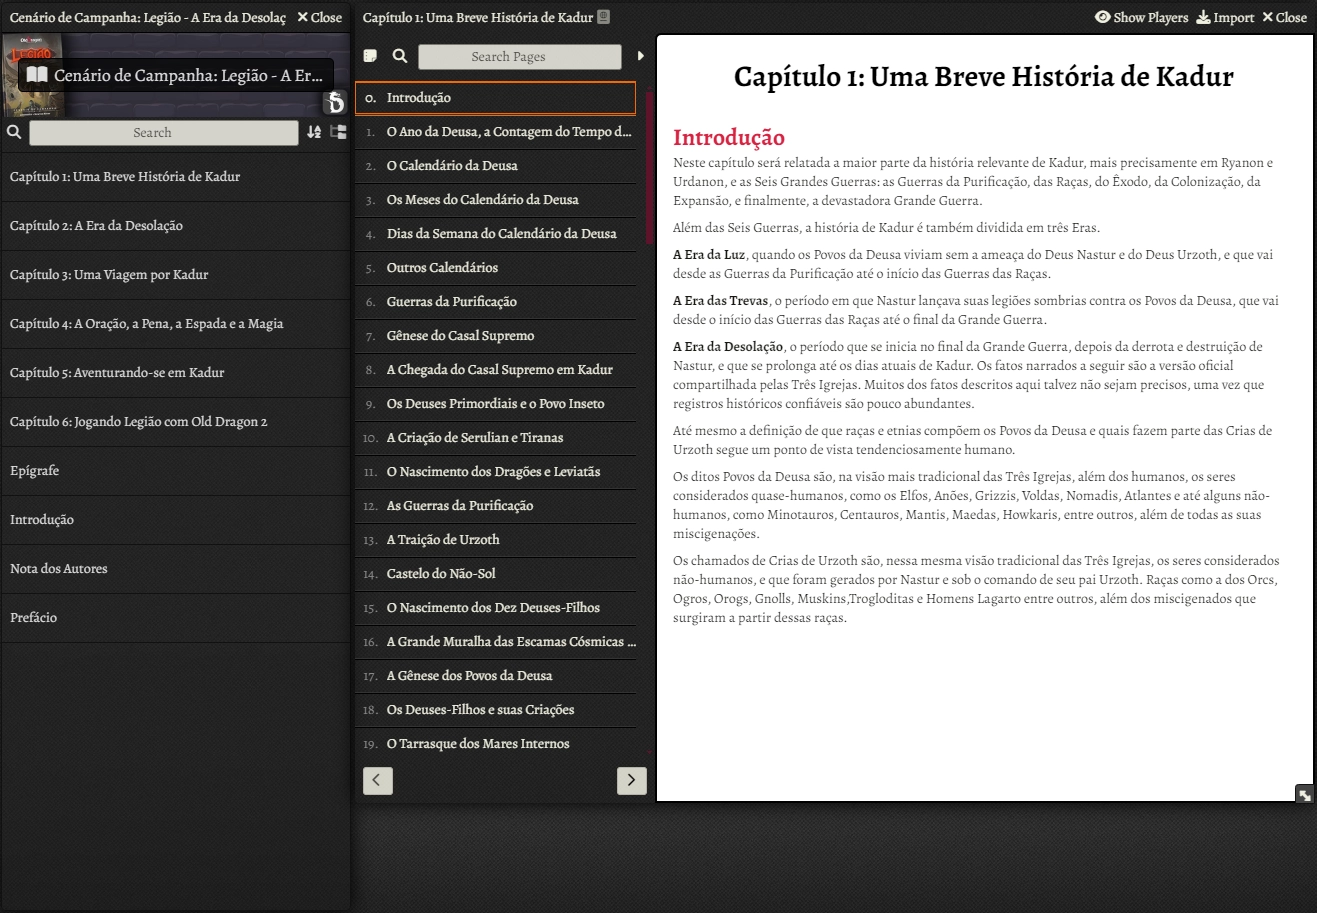This screenshot has width=1317, height=913.
Task: Click the dragon logo badge on compendium banner
Action: [334, 101]
